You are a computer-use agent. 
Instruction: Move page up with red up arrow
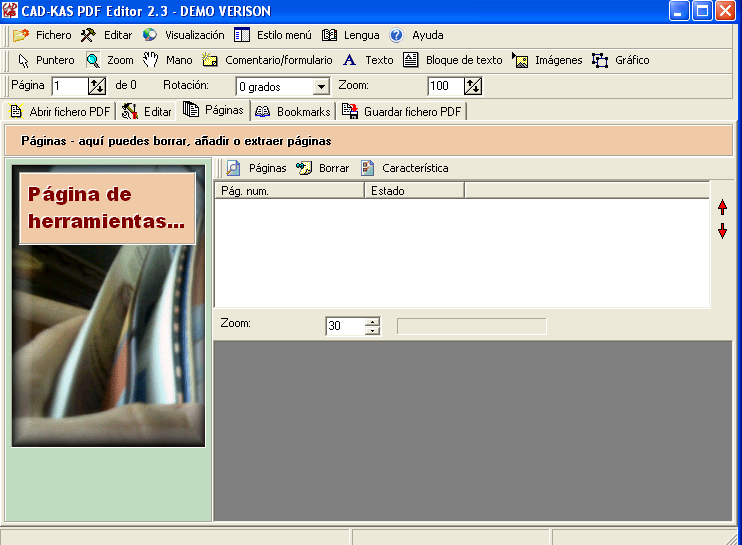[722, 207]
